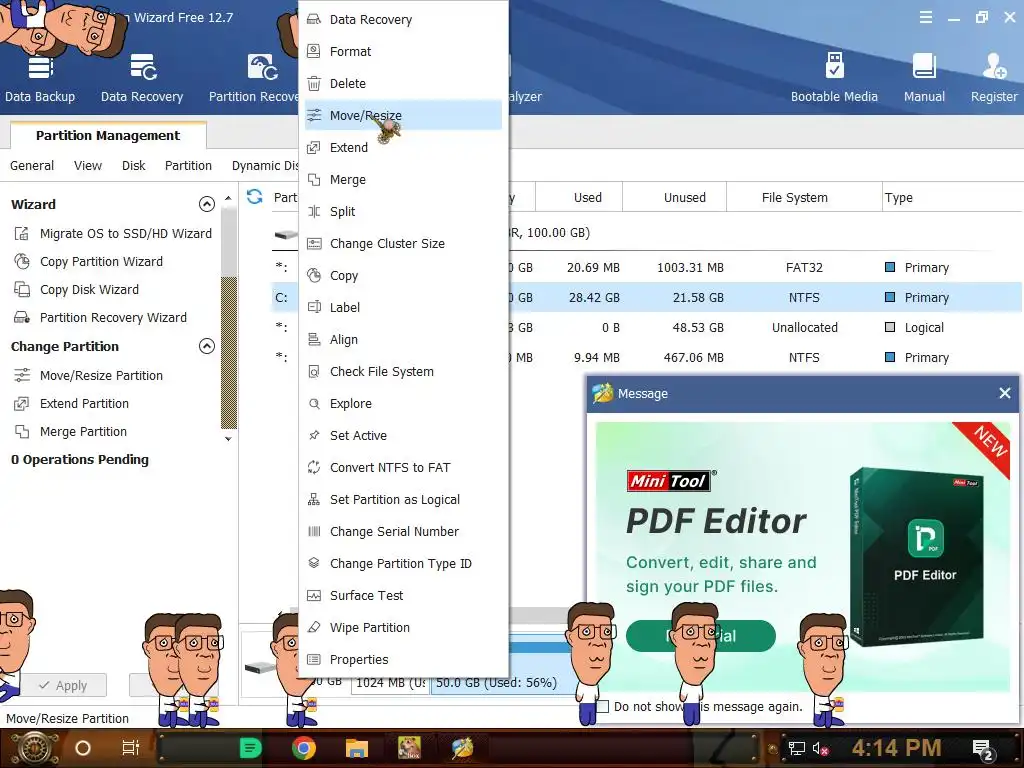The image size is (1024, 768).
Task: Select Move/Resize in context menu
Action: 403,116
